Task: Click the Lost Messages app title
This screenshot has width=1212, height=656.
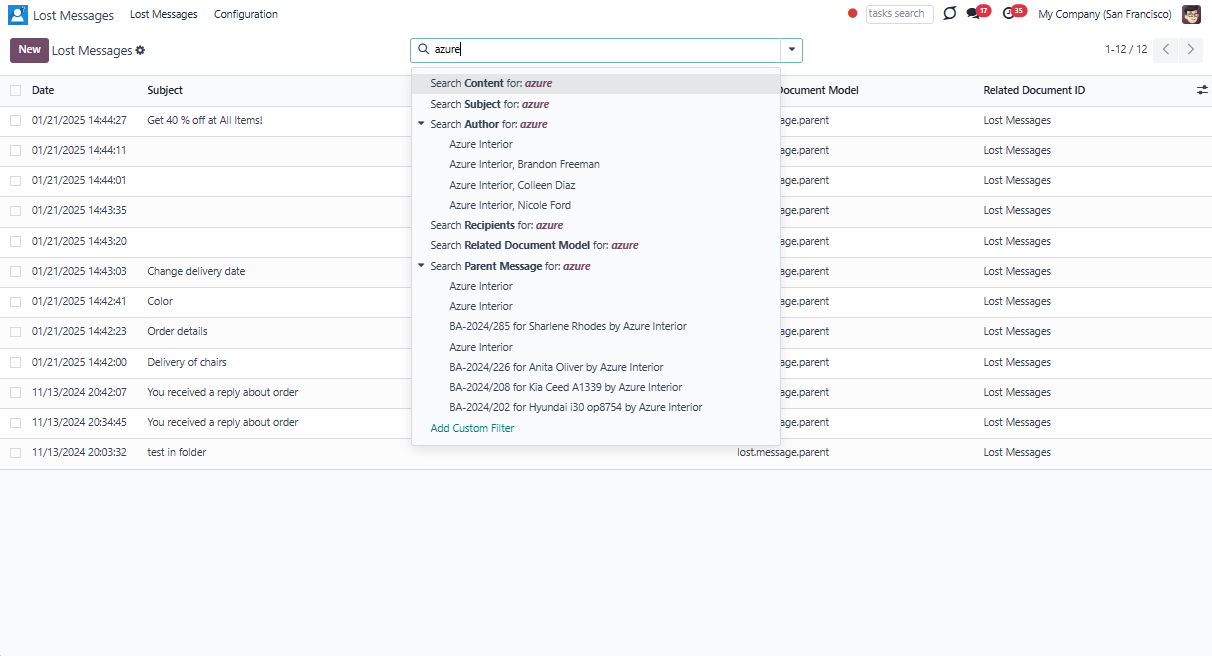Action: coord(71,15)
